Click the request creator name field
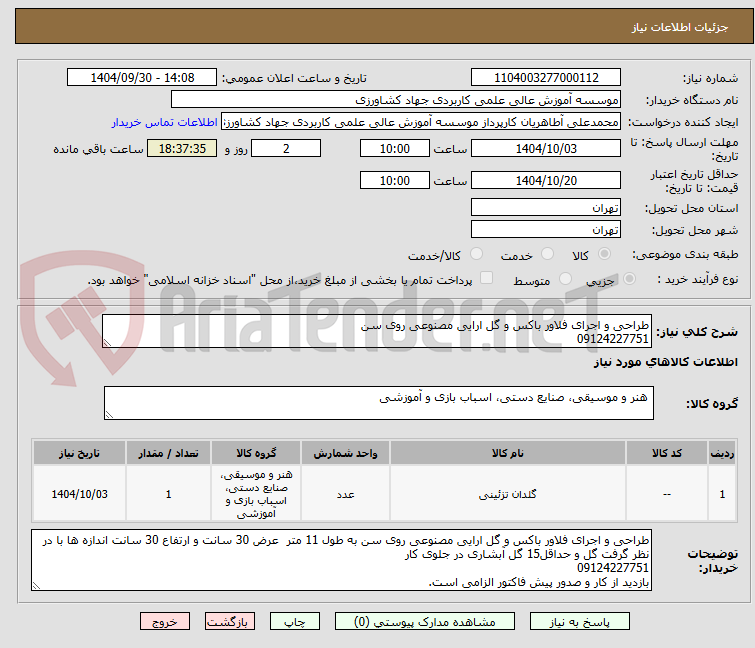755x648 pixels. tap(420, 122)
